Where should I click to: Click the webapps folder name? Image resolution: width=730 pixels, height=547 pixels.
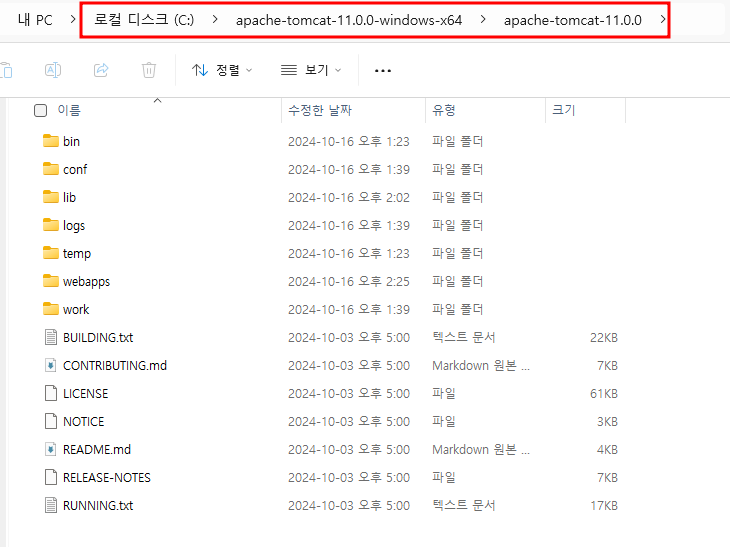[x=87, y=282]
